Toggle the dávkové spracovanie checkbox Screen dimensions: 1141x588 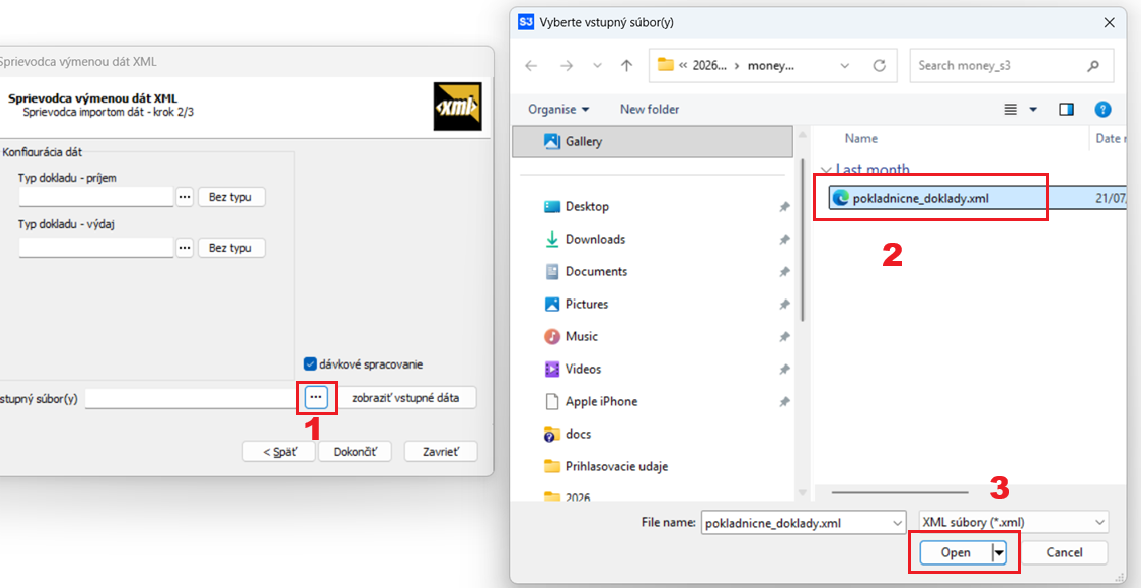pos(311,364)
